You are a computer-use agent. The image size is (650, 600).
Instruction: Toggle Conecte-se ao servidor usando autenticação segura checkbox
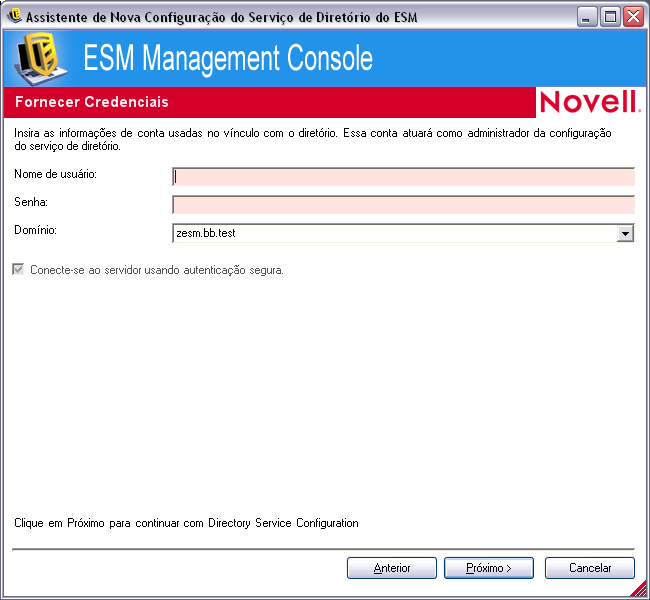(x=18, y=270)
